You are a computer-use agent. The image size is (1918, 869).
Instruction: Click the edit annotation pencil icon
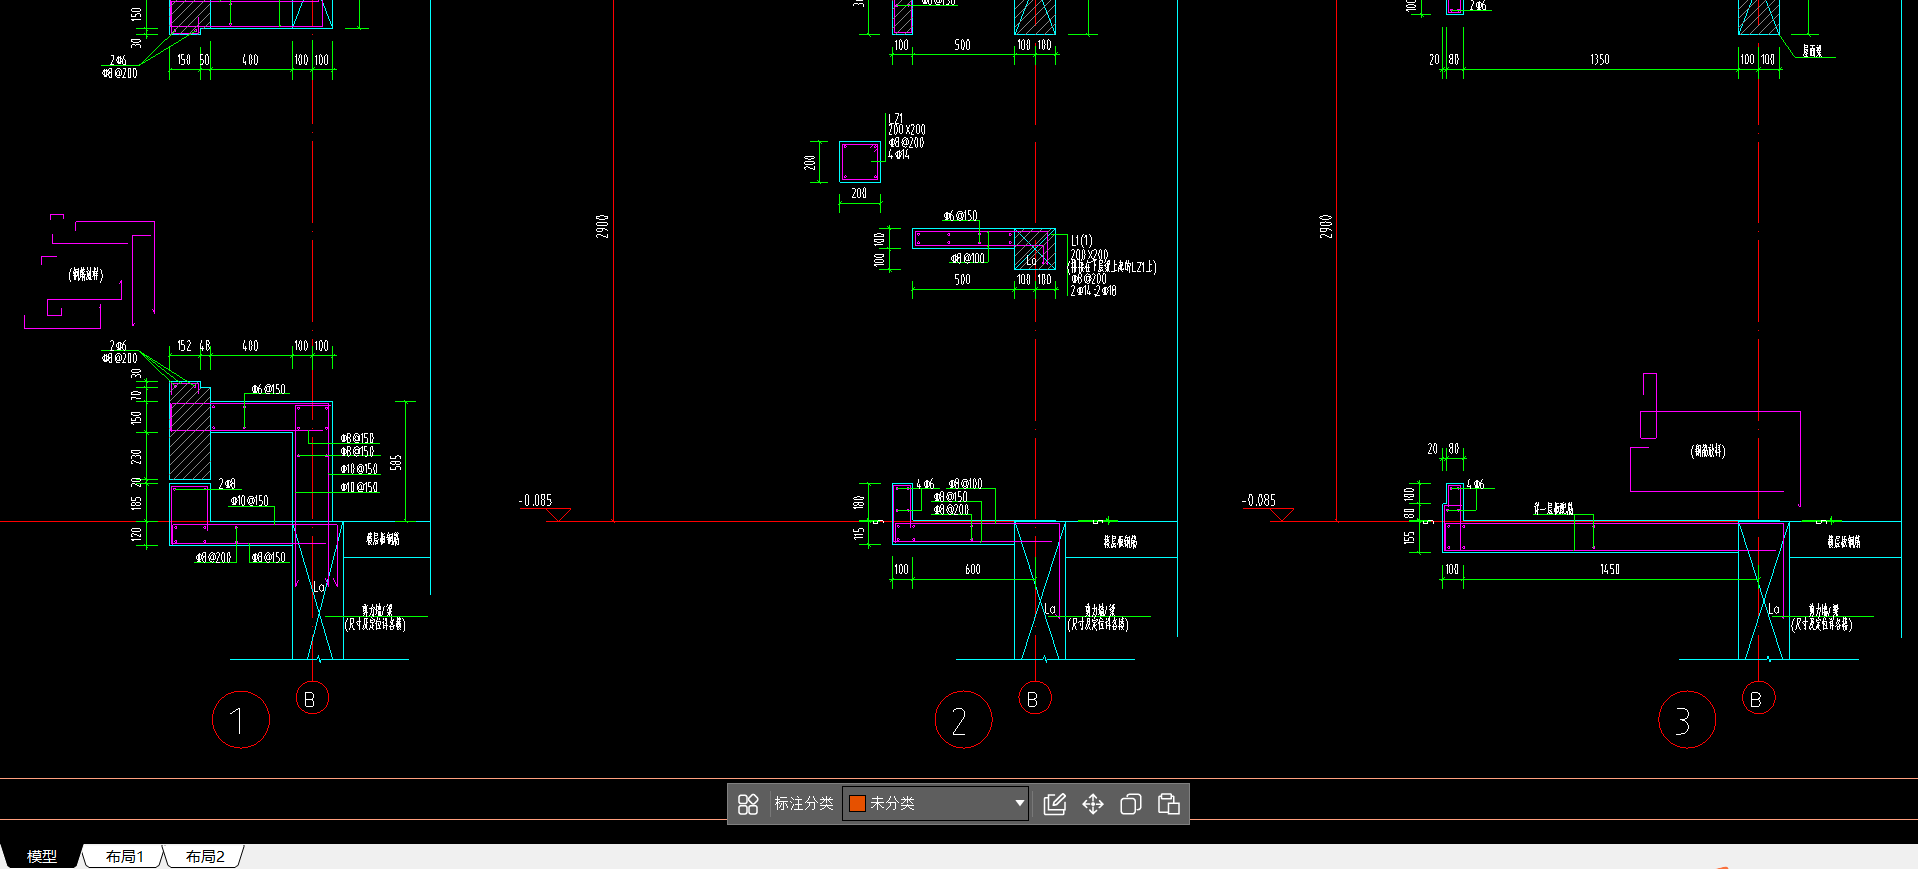coord(1054,804)
